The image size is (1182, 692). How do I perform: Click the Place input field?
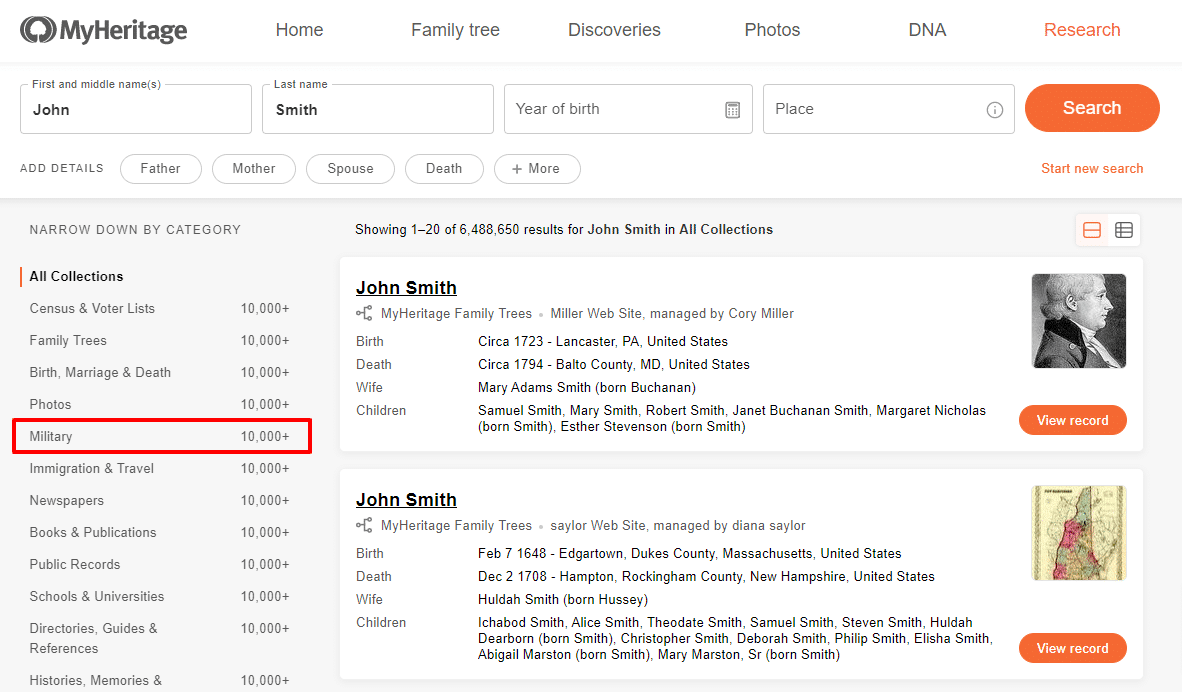(889, 109)
